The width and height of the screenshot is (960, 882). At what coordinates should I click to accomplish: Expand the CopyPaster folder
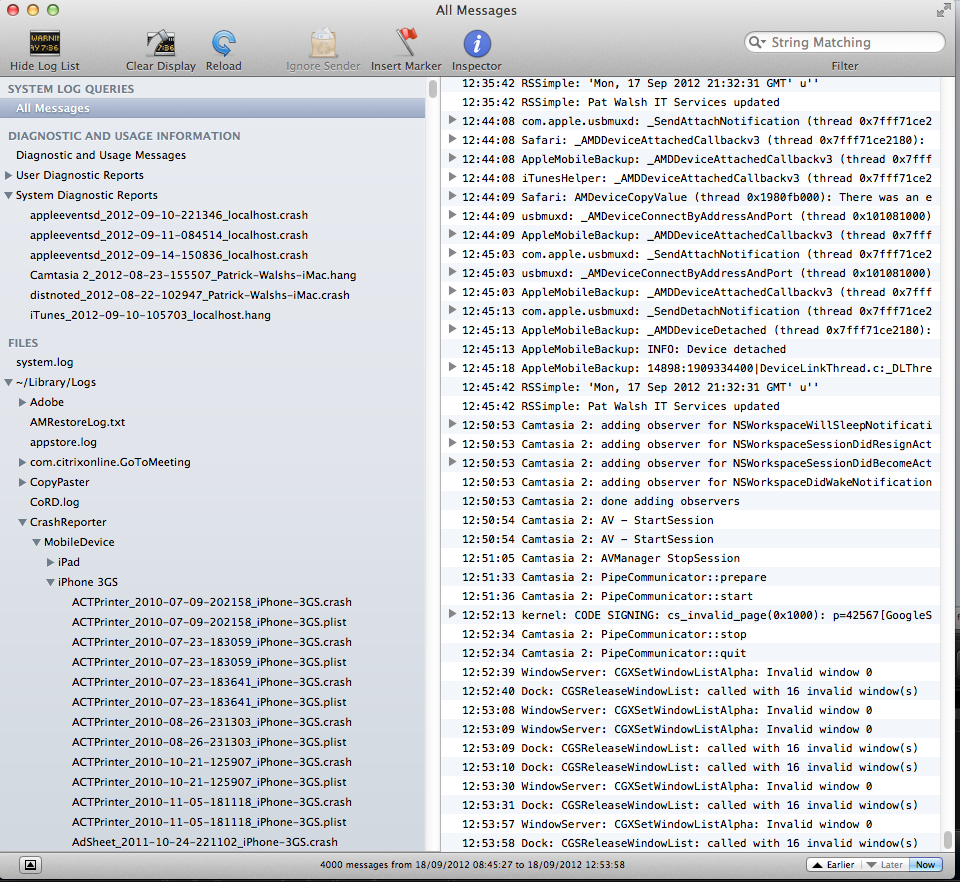(x=23, y=482)
